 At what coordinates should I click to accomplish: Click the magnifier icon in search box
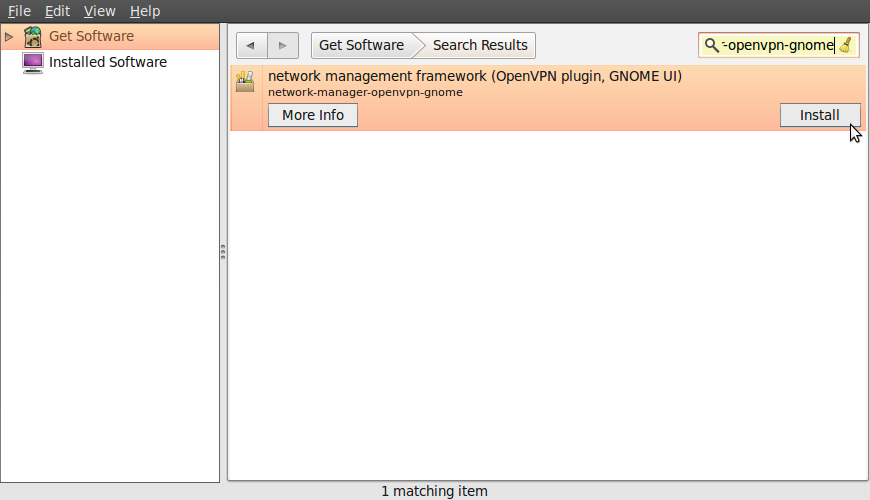pyautogui.click(x=711, y=45)
